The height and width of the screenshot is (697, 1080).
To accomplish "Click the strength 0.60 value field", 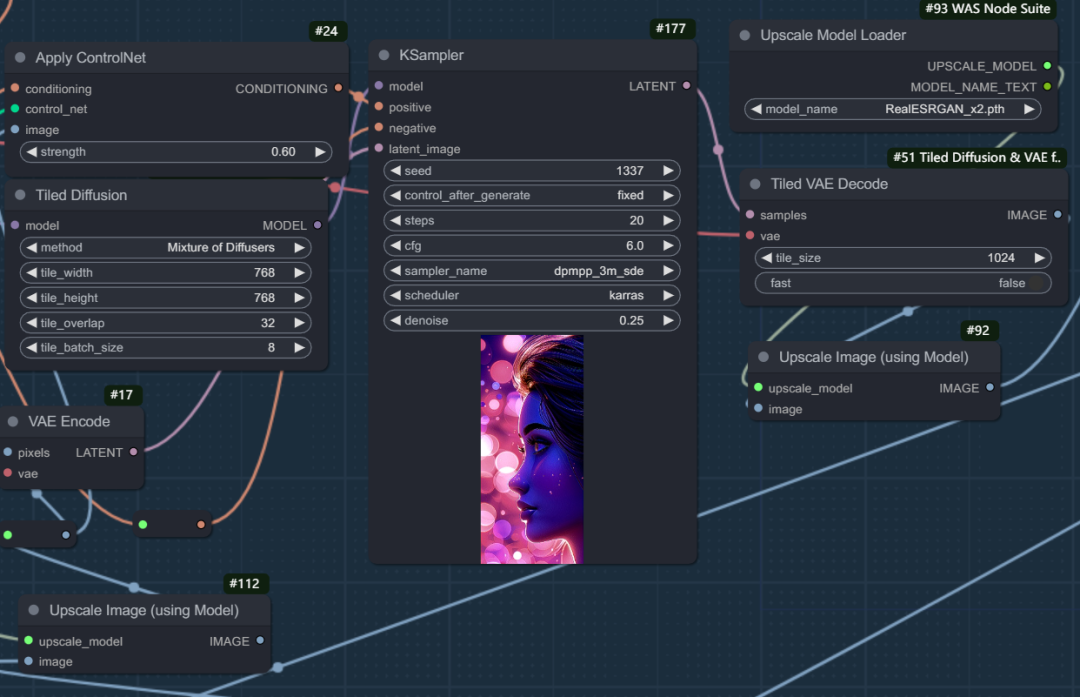I will click(x=176, y=152).
